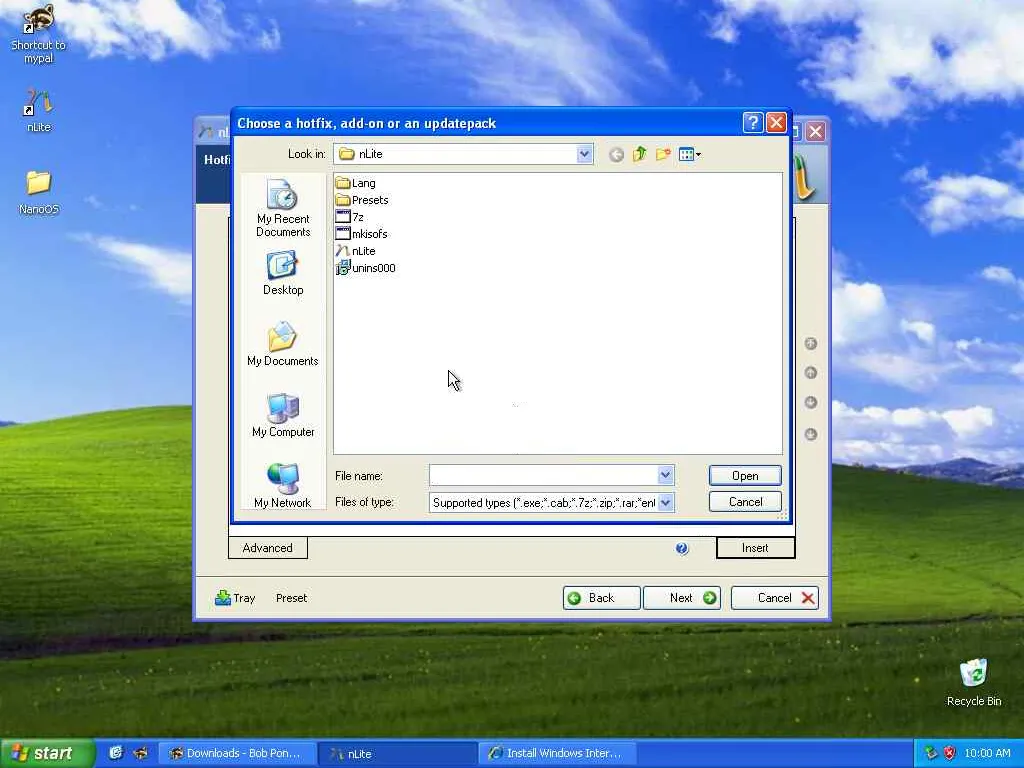Go to Desktop in the places bar

pos(283,275)
